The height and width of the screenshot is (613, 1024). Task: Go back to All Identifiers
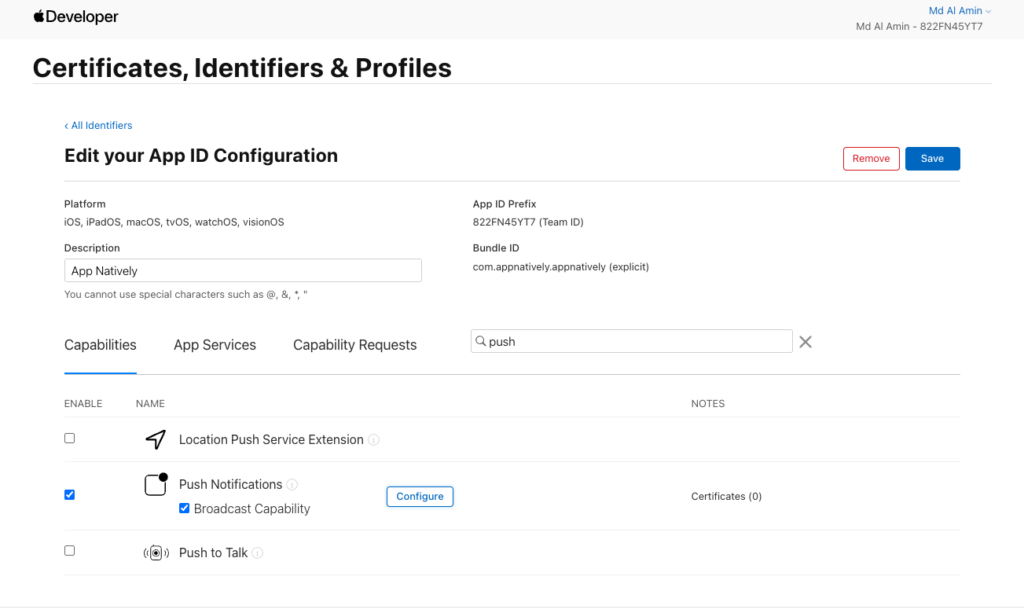[x=98, y=125]
